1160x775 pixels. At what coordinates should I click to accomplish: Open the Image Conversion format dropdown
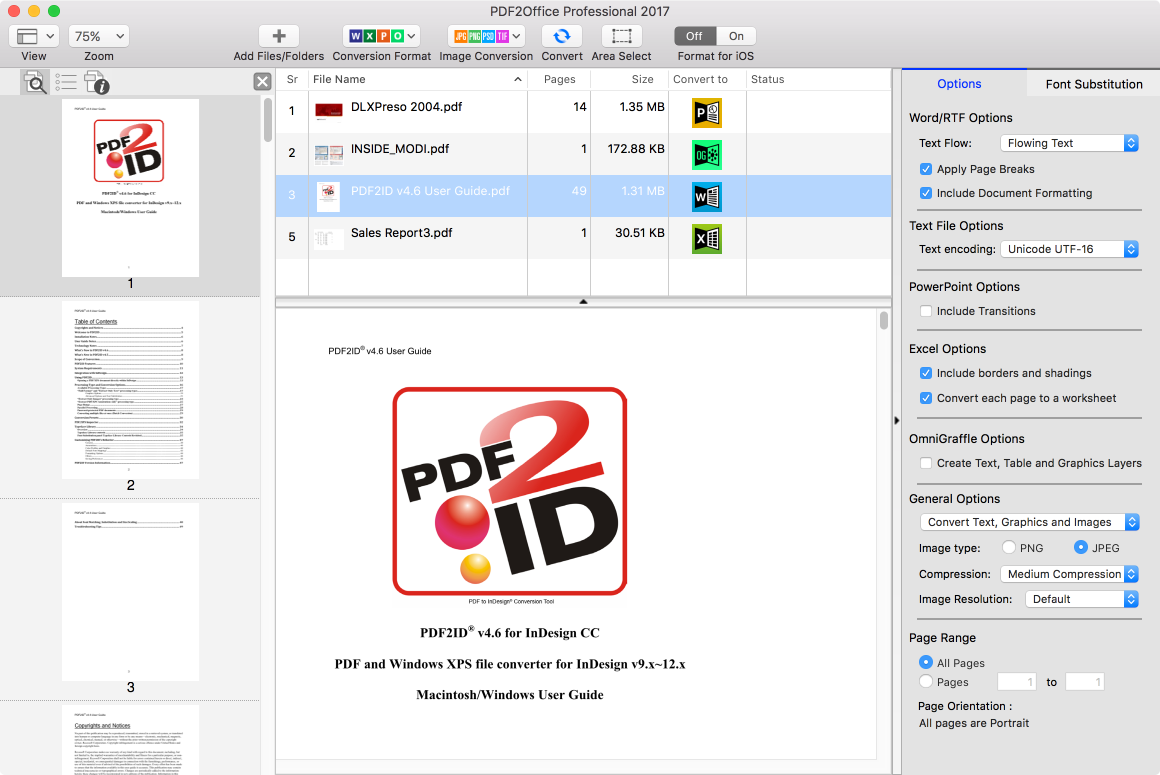tap(485, 36)
